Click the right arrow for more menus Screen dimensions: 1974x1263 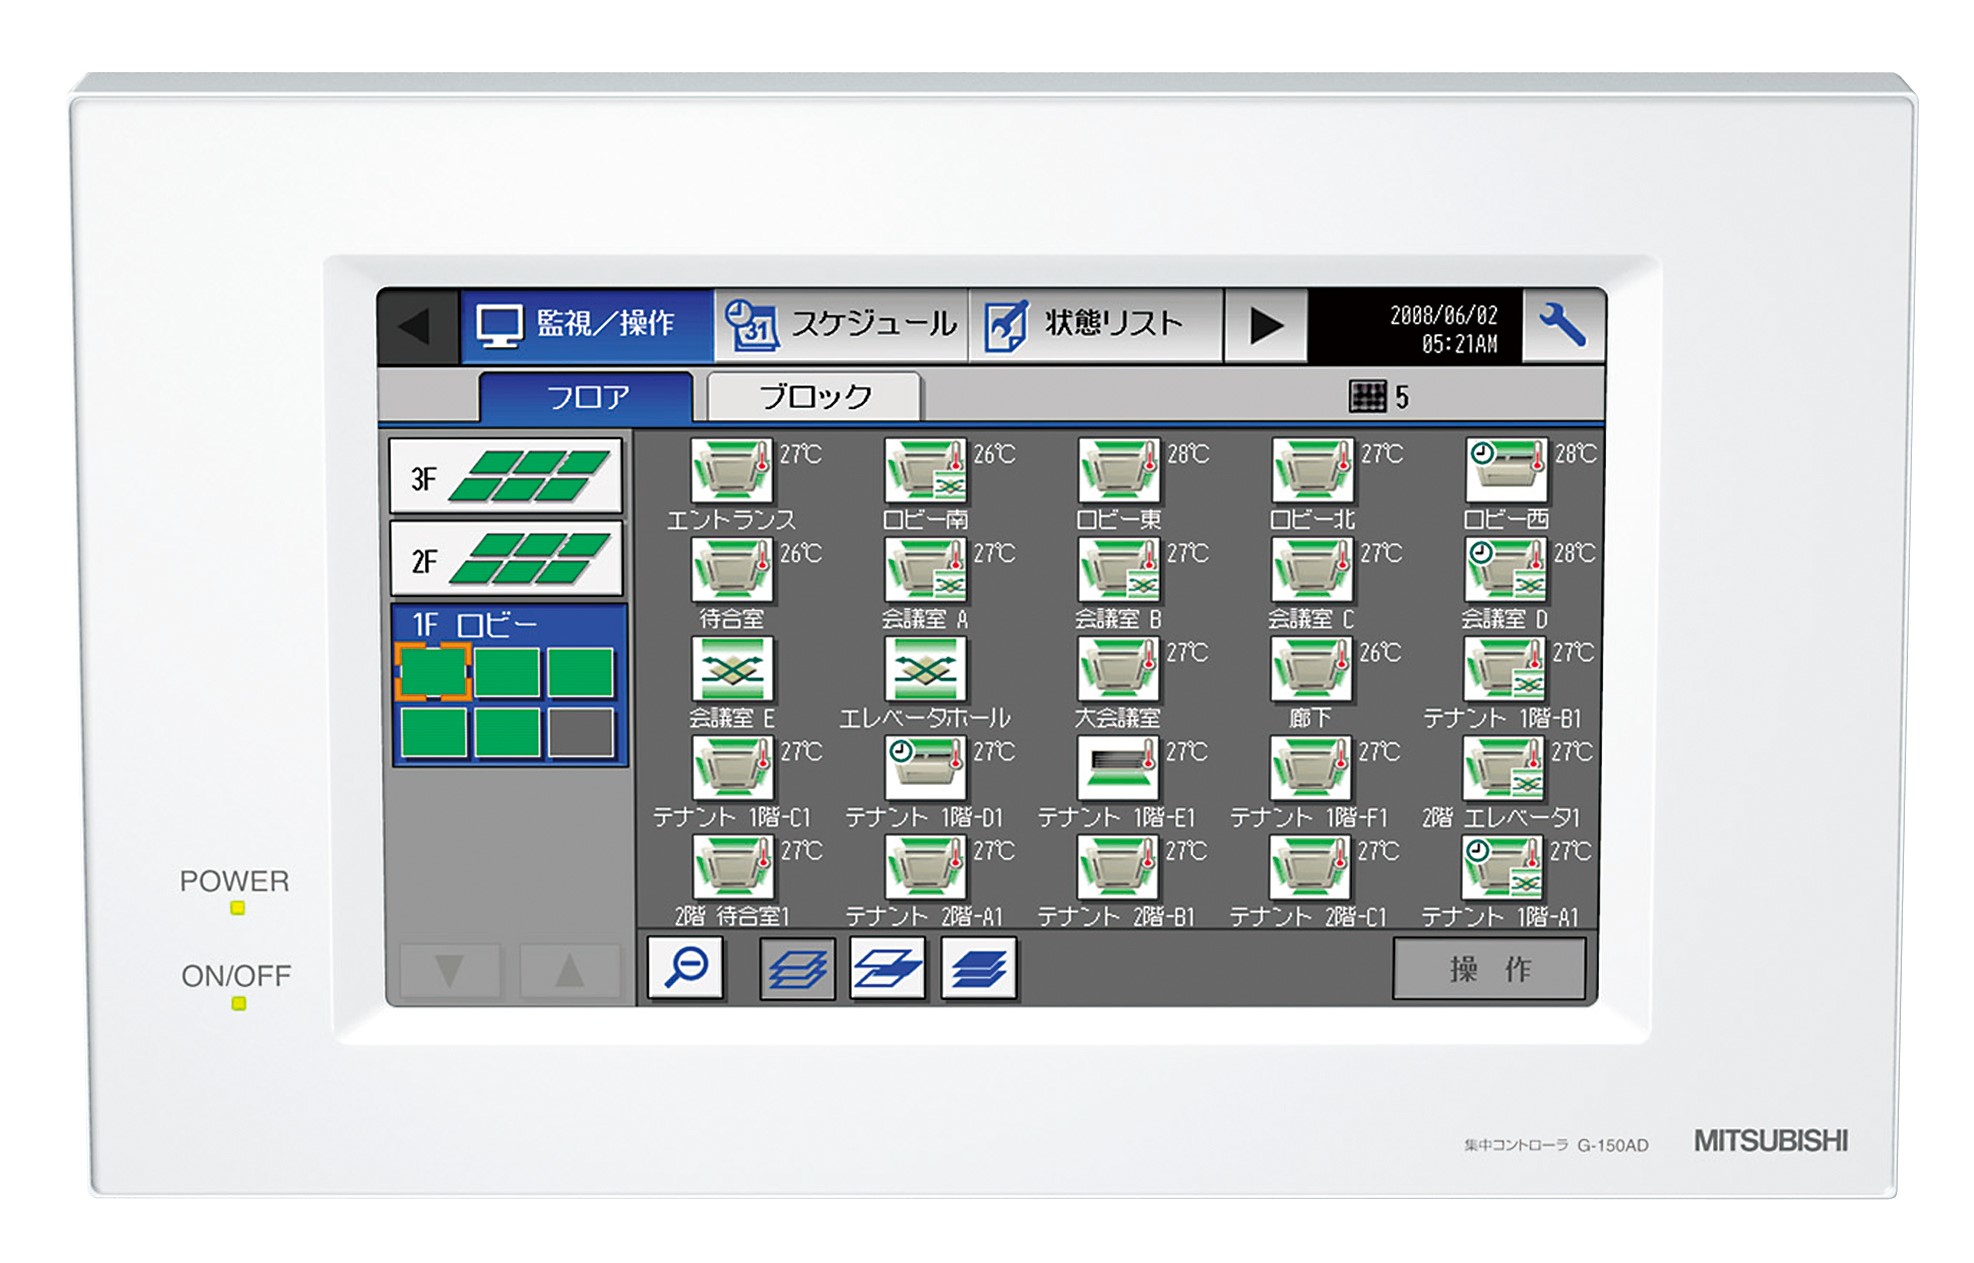click(1265, 326)
